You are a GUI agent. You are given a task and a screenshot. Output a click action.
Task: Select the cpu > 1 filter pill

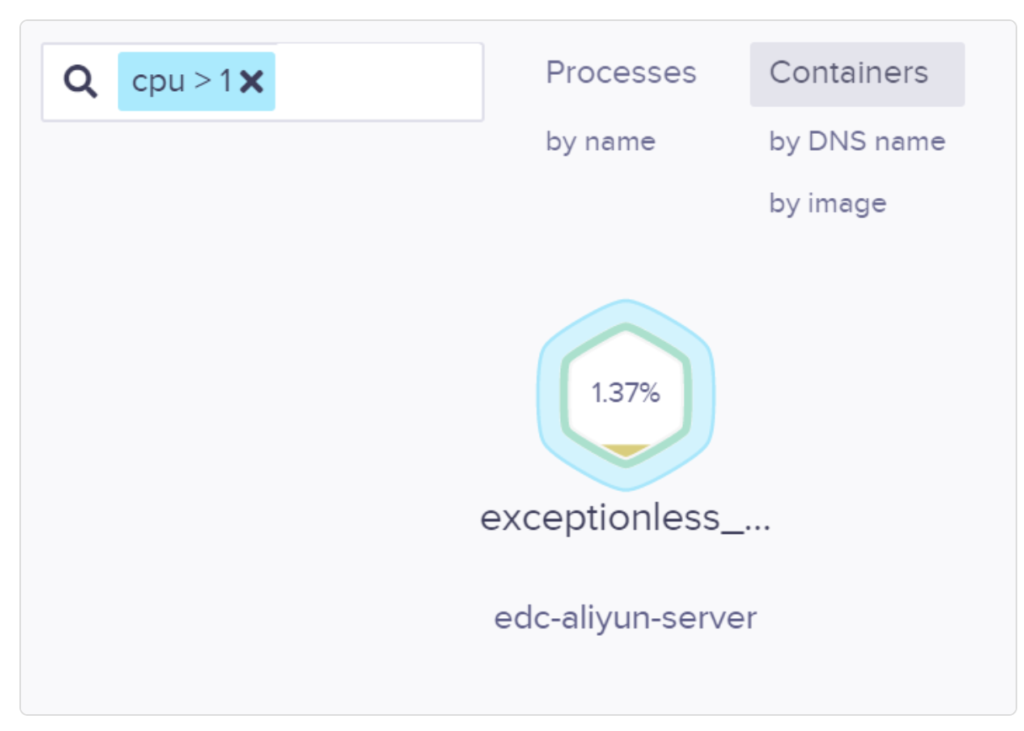point(197,82)
